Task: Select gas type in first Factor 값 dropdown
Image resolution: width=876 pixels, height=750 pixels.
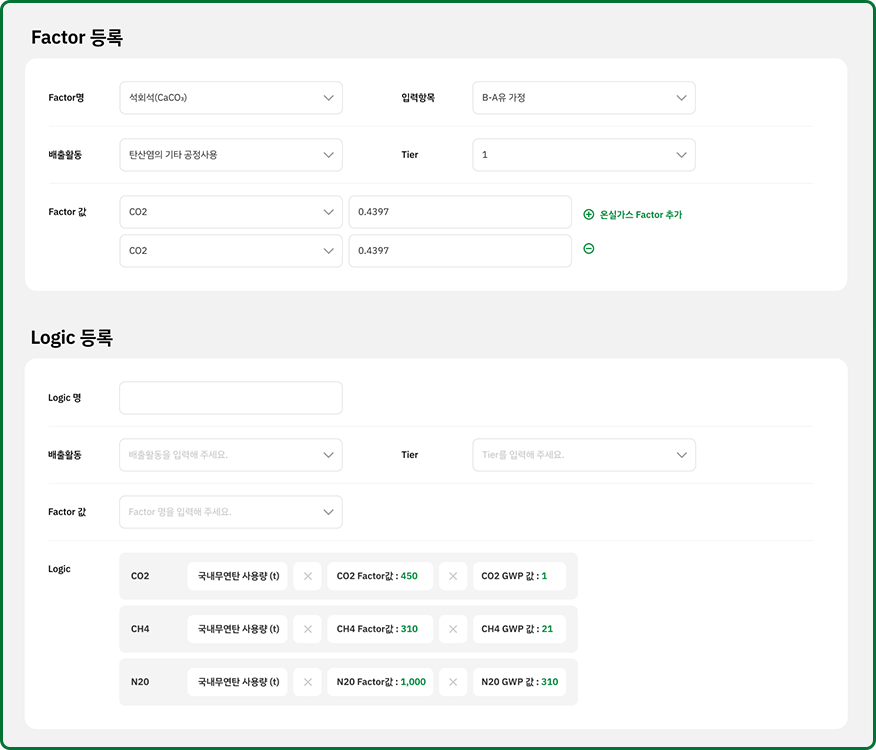Action: (230, 212)
